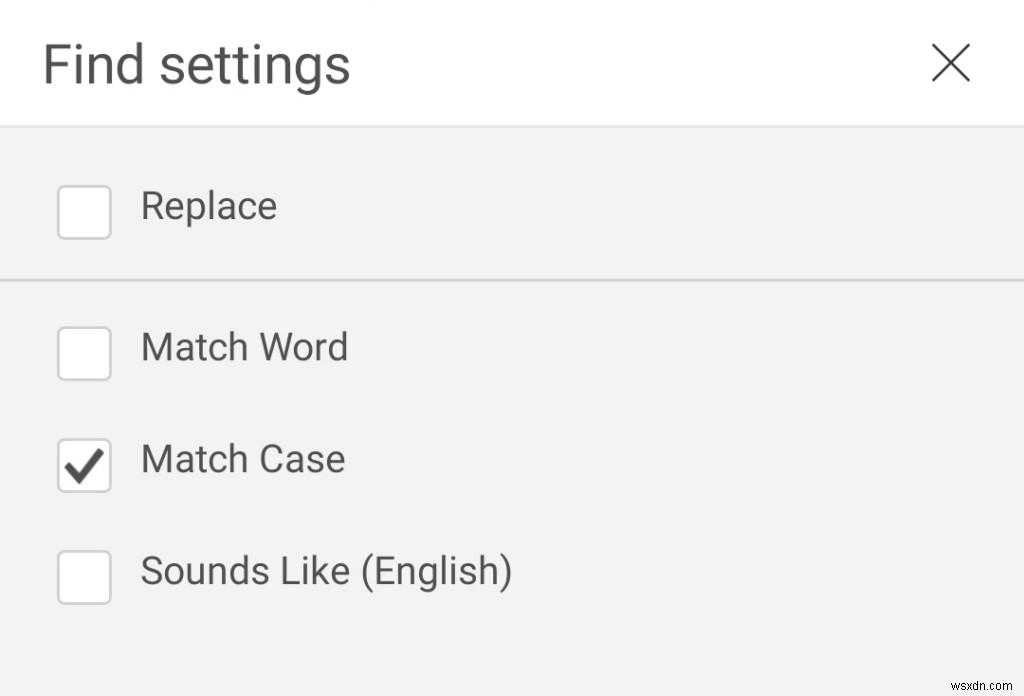Open the wsxdn.com link
1024x696 pixels.
point(982,687)
